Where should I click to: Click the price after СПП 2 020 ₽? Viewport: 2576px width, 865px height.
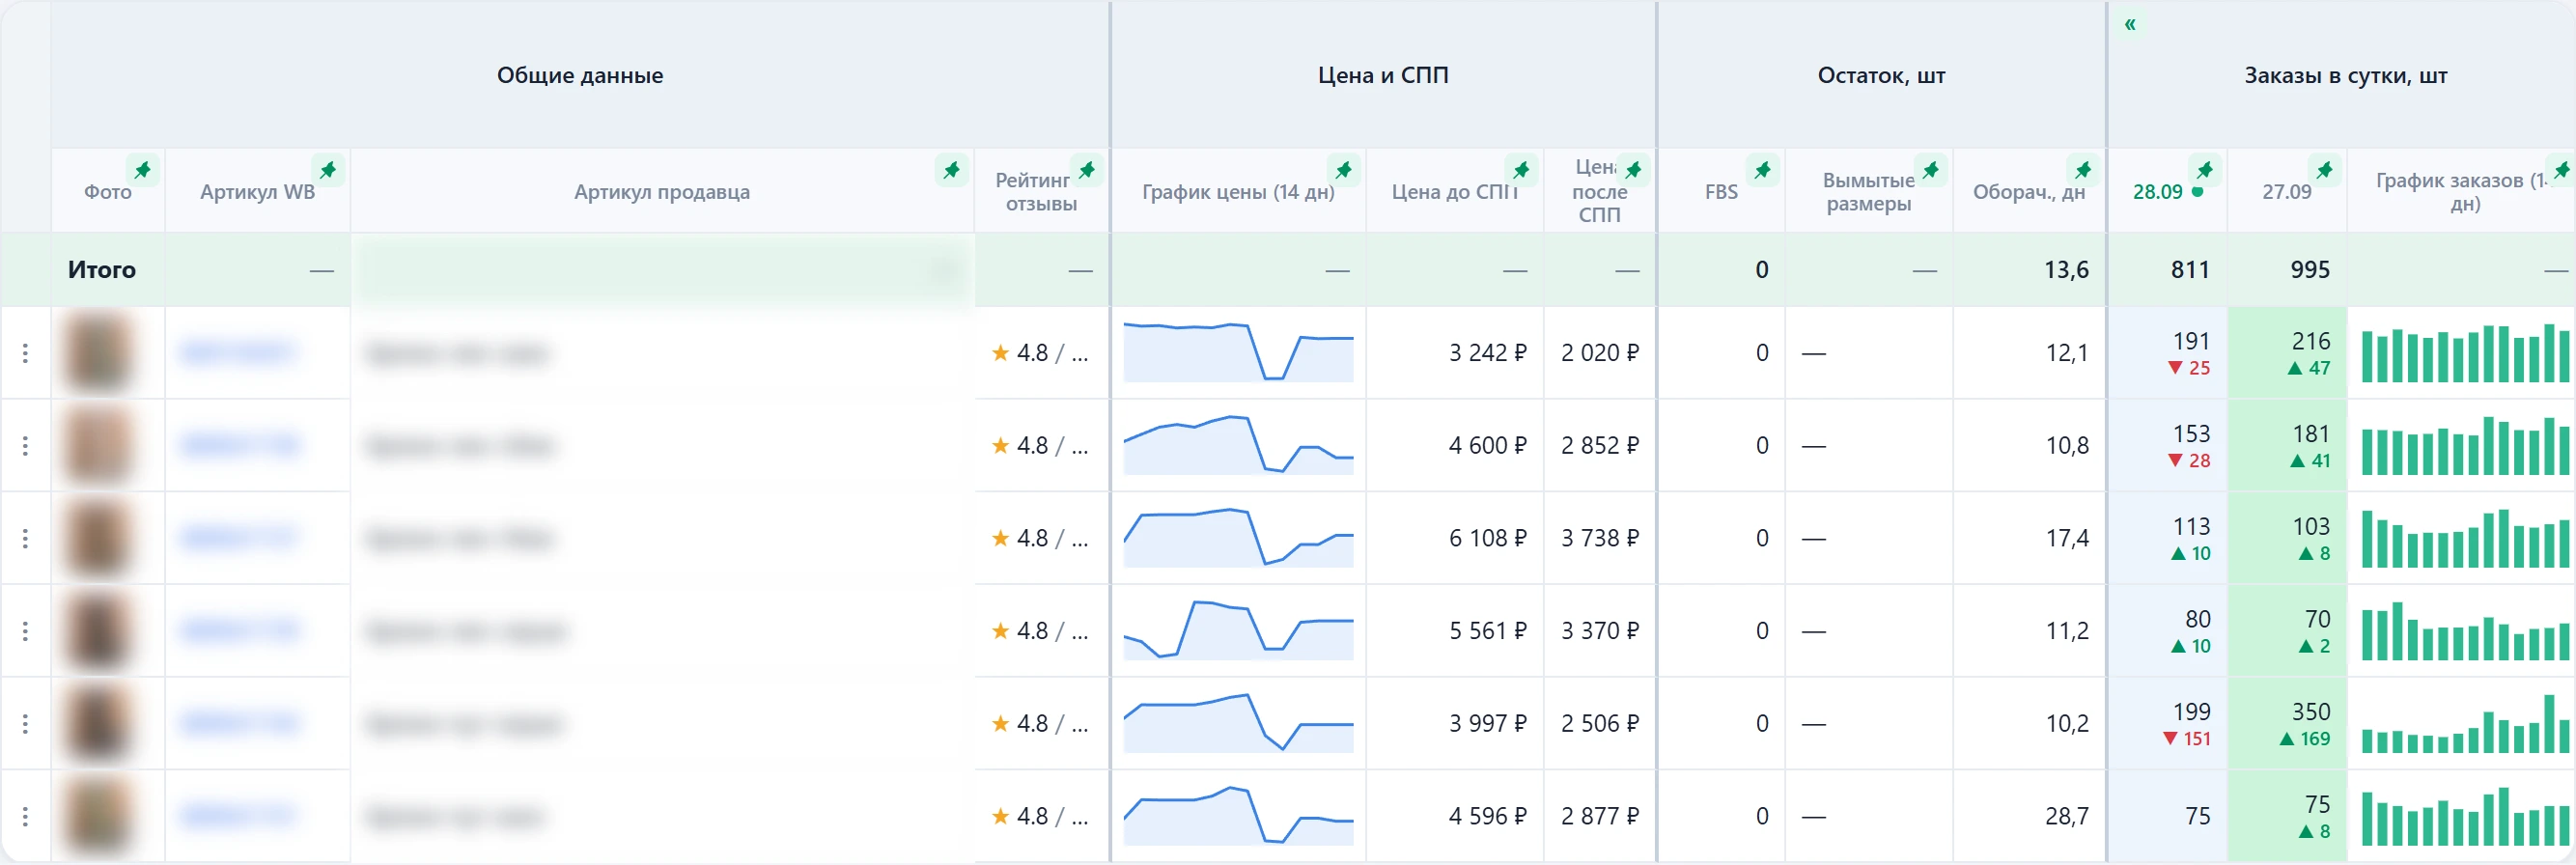point(1600,353)
